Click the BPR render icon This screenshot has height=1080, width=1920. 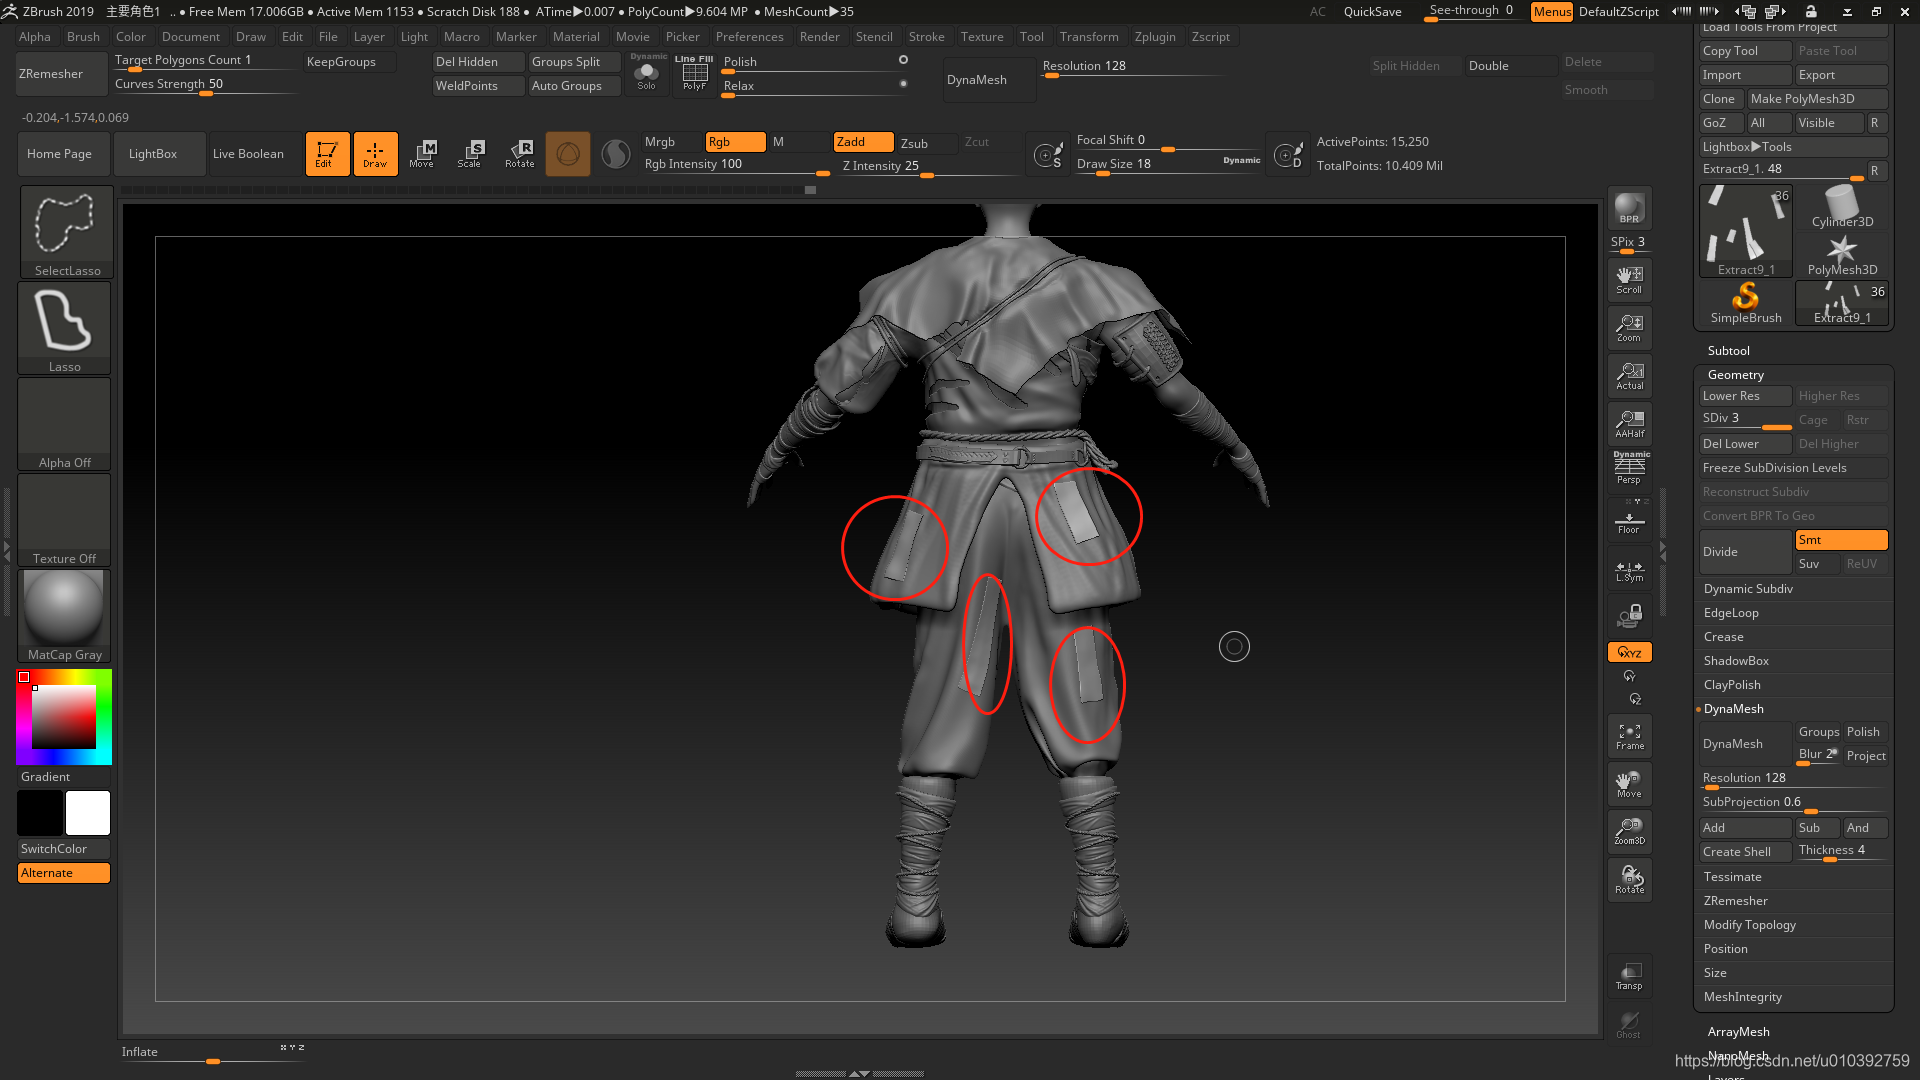1629,208
